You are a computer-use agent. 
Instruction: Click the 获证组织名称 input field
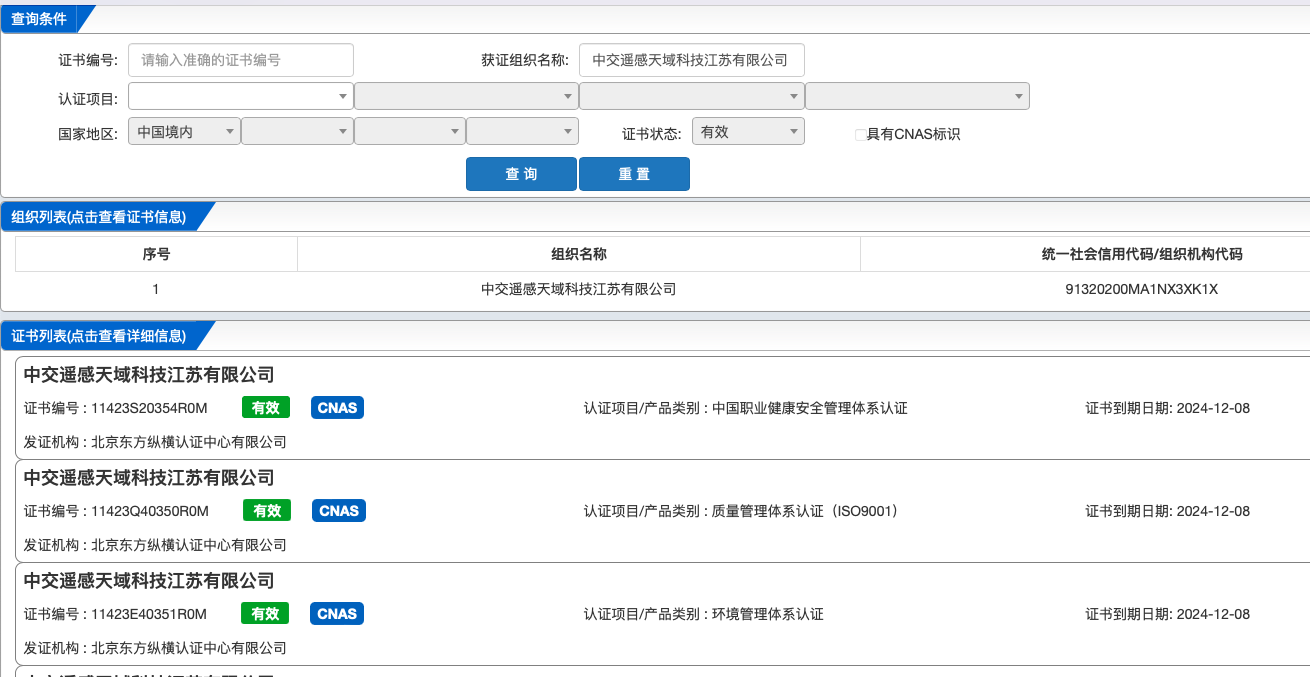692,60
